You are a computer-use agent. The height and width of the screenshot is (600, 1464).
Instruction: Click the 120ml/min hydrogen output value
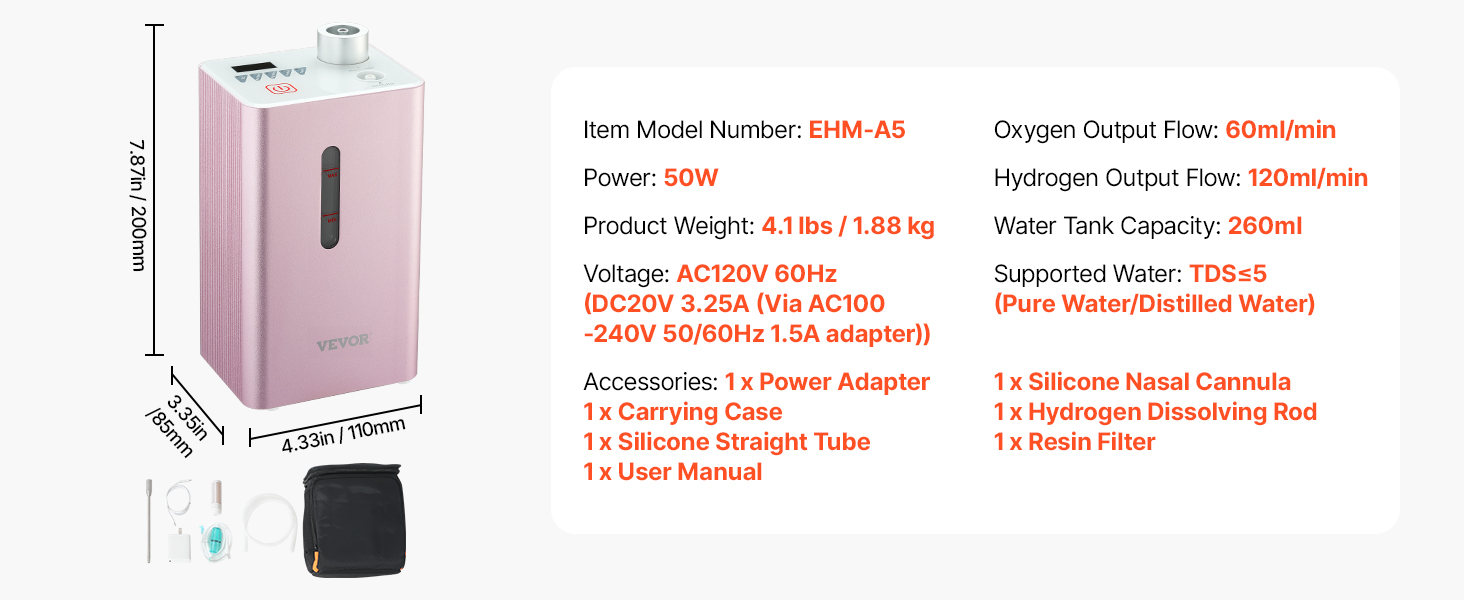point(1307,178)
